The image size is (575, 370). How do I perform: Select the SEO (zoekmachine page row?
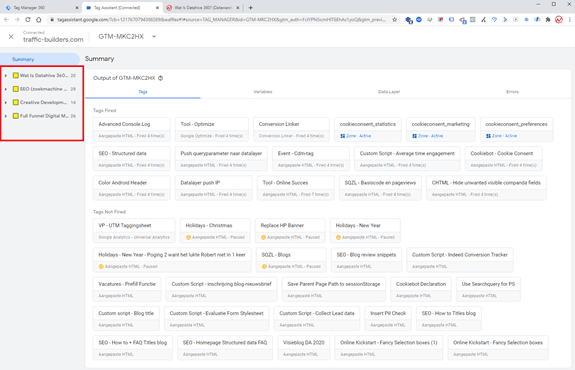(44, 89)
